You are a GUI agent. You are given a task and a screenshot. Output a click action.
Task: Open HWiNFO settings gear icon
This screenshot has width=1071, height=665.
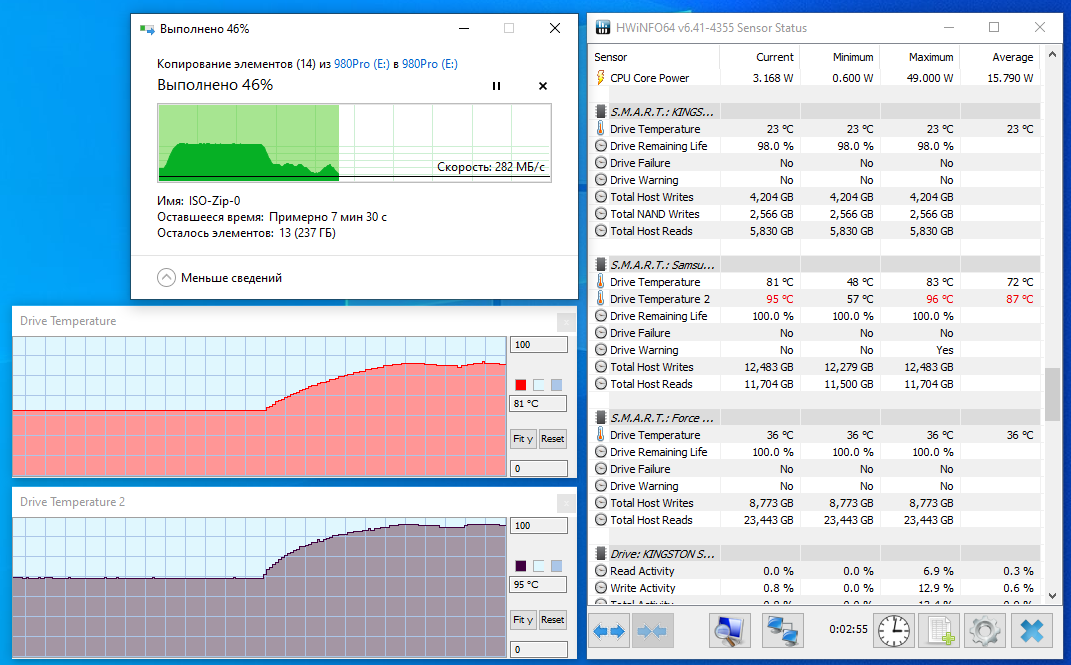pyautogui.click(x=984, y=631)
